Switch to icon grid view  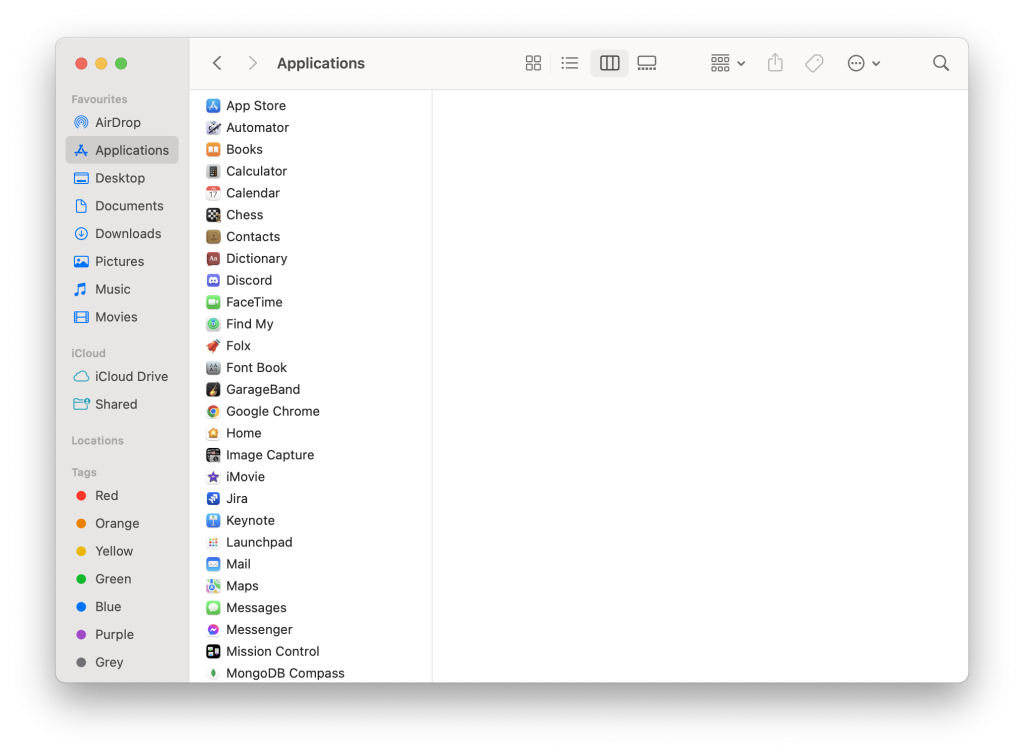(x=533, y=63)
